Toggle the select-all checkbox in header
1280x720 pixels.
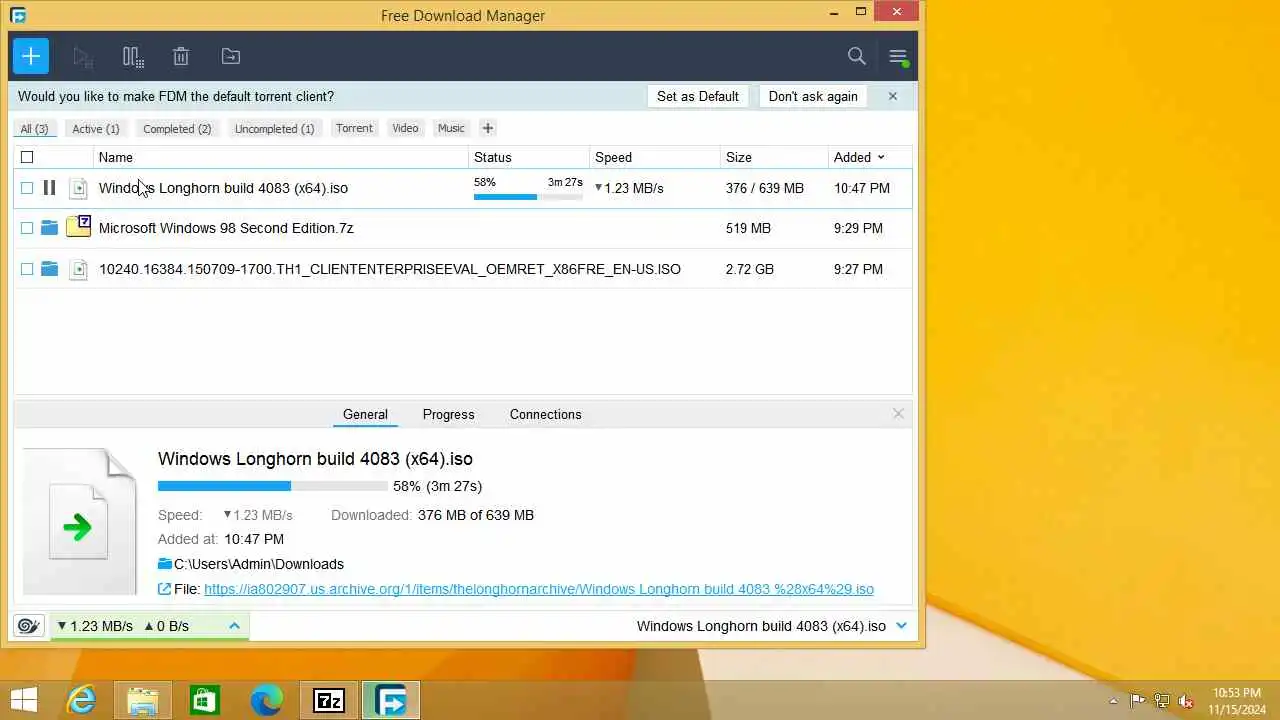pyautogui.click(x=27, y=157)
